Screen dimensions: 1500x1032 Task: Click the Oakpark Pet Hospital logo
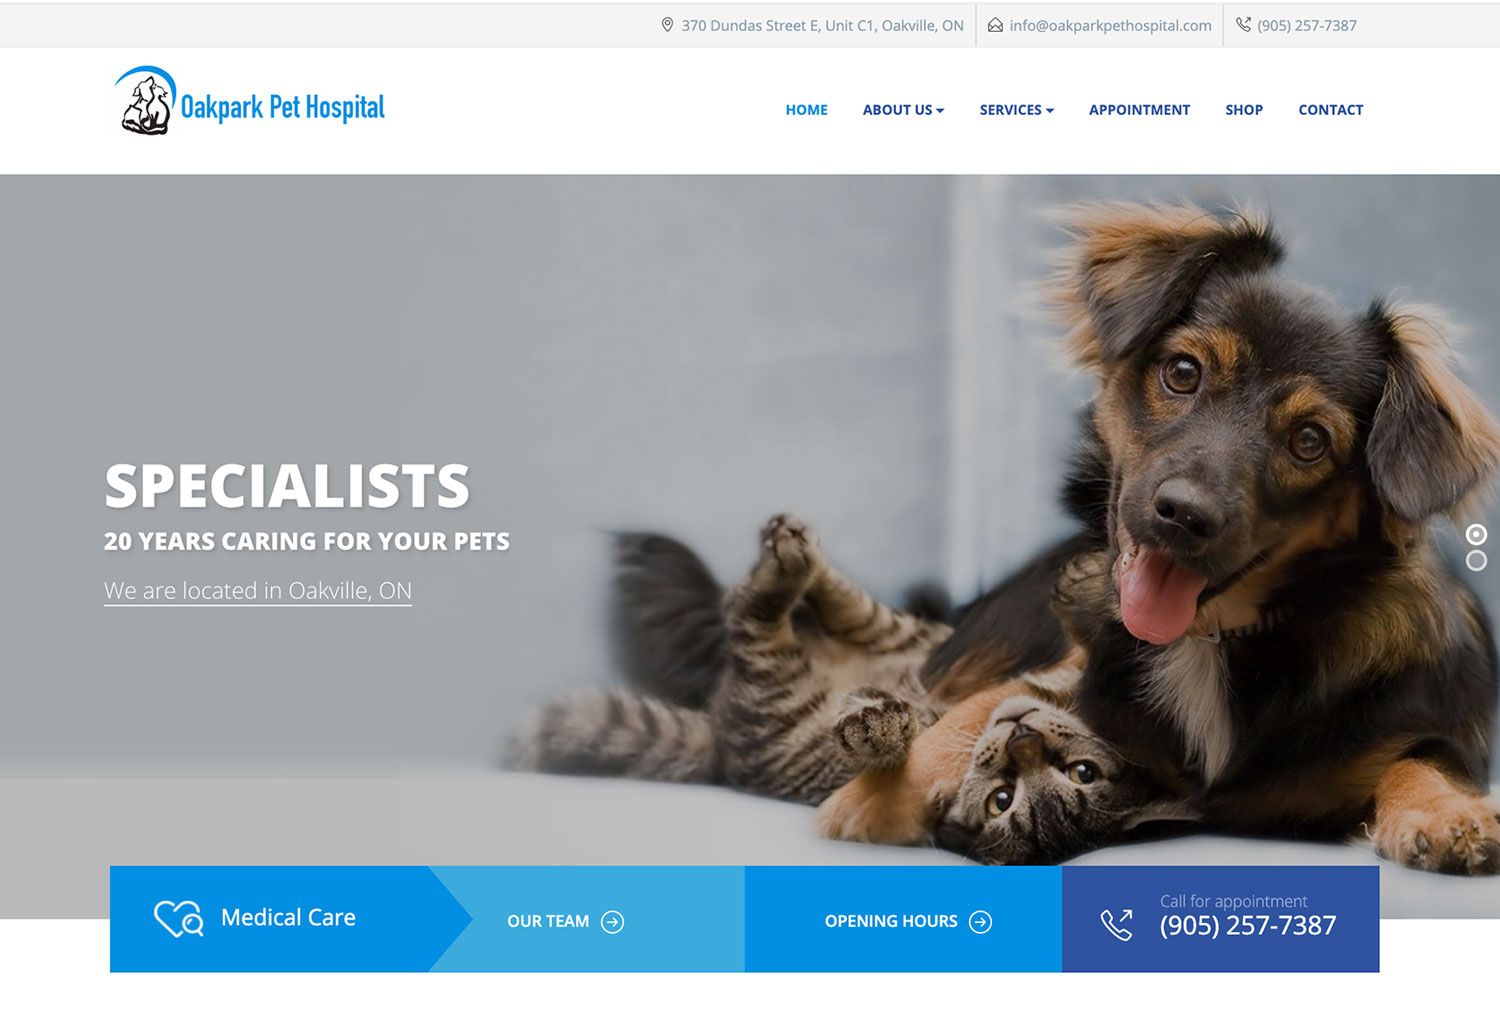[249, 101]
